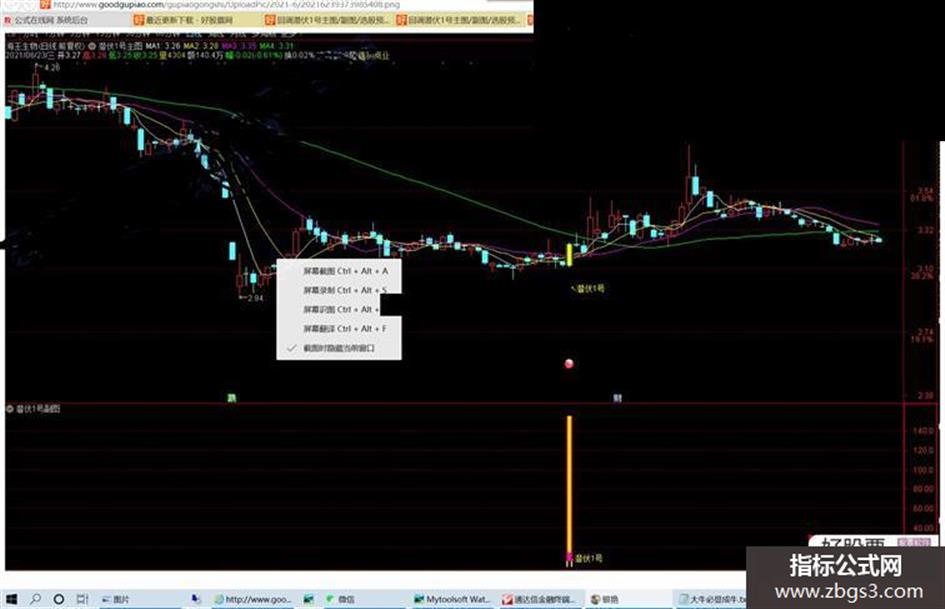Click the 潜伏1号副图 sub-chart title
The height and width of the screenshot is (609, 945).
point(37,409)
